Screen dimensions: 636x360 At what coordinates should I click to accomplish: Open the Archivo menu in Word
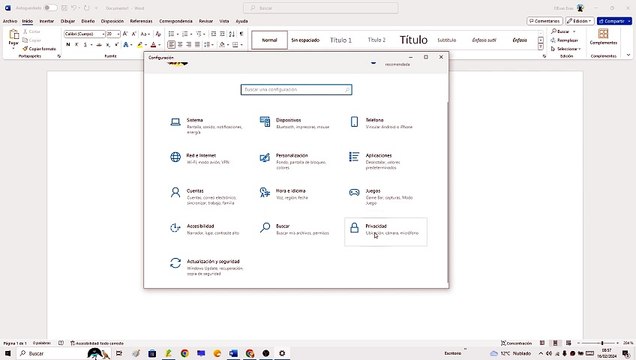(10, 21)
